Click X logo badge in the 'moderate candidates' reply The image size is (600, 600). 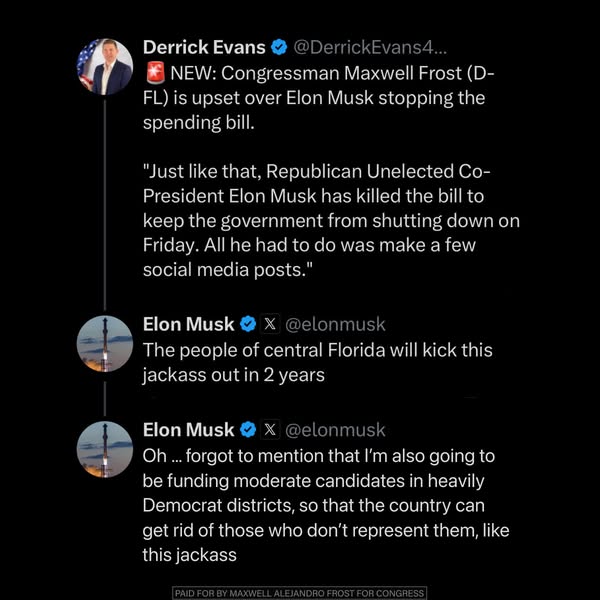coord(270,430)
